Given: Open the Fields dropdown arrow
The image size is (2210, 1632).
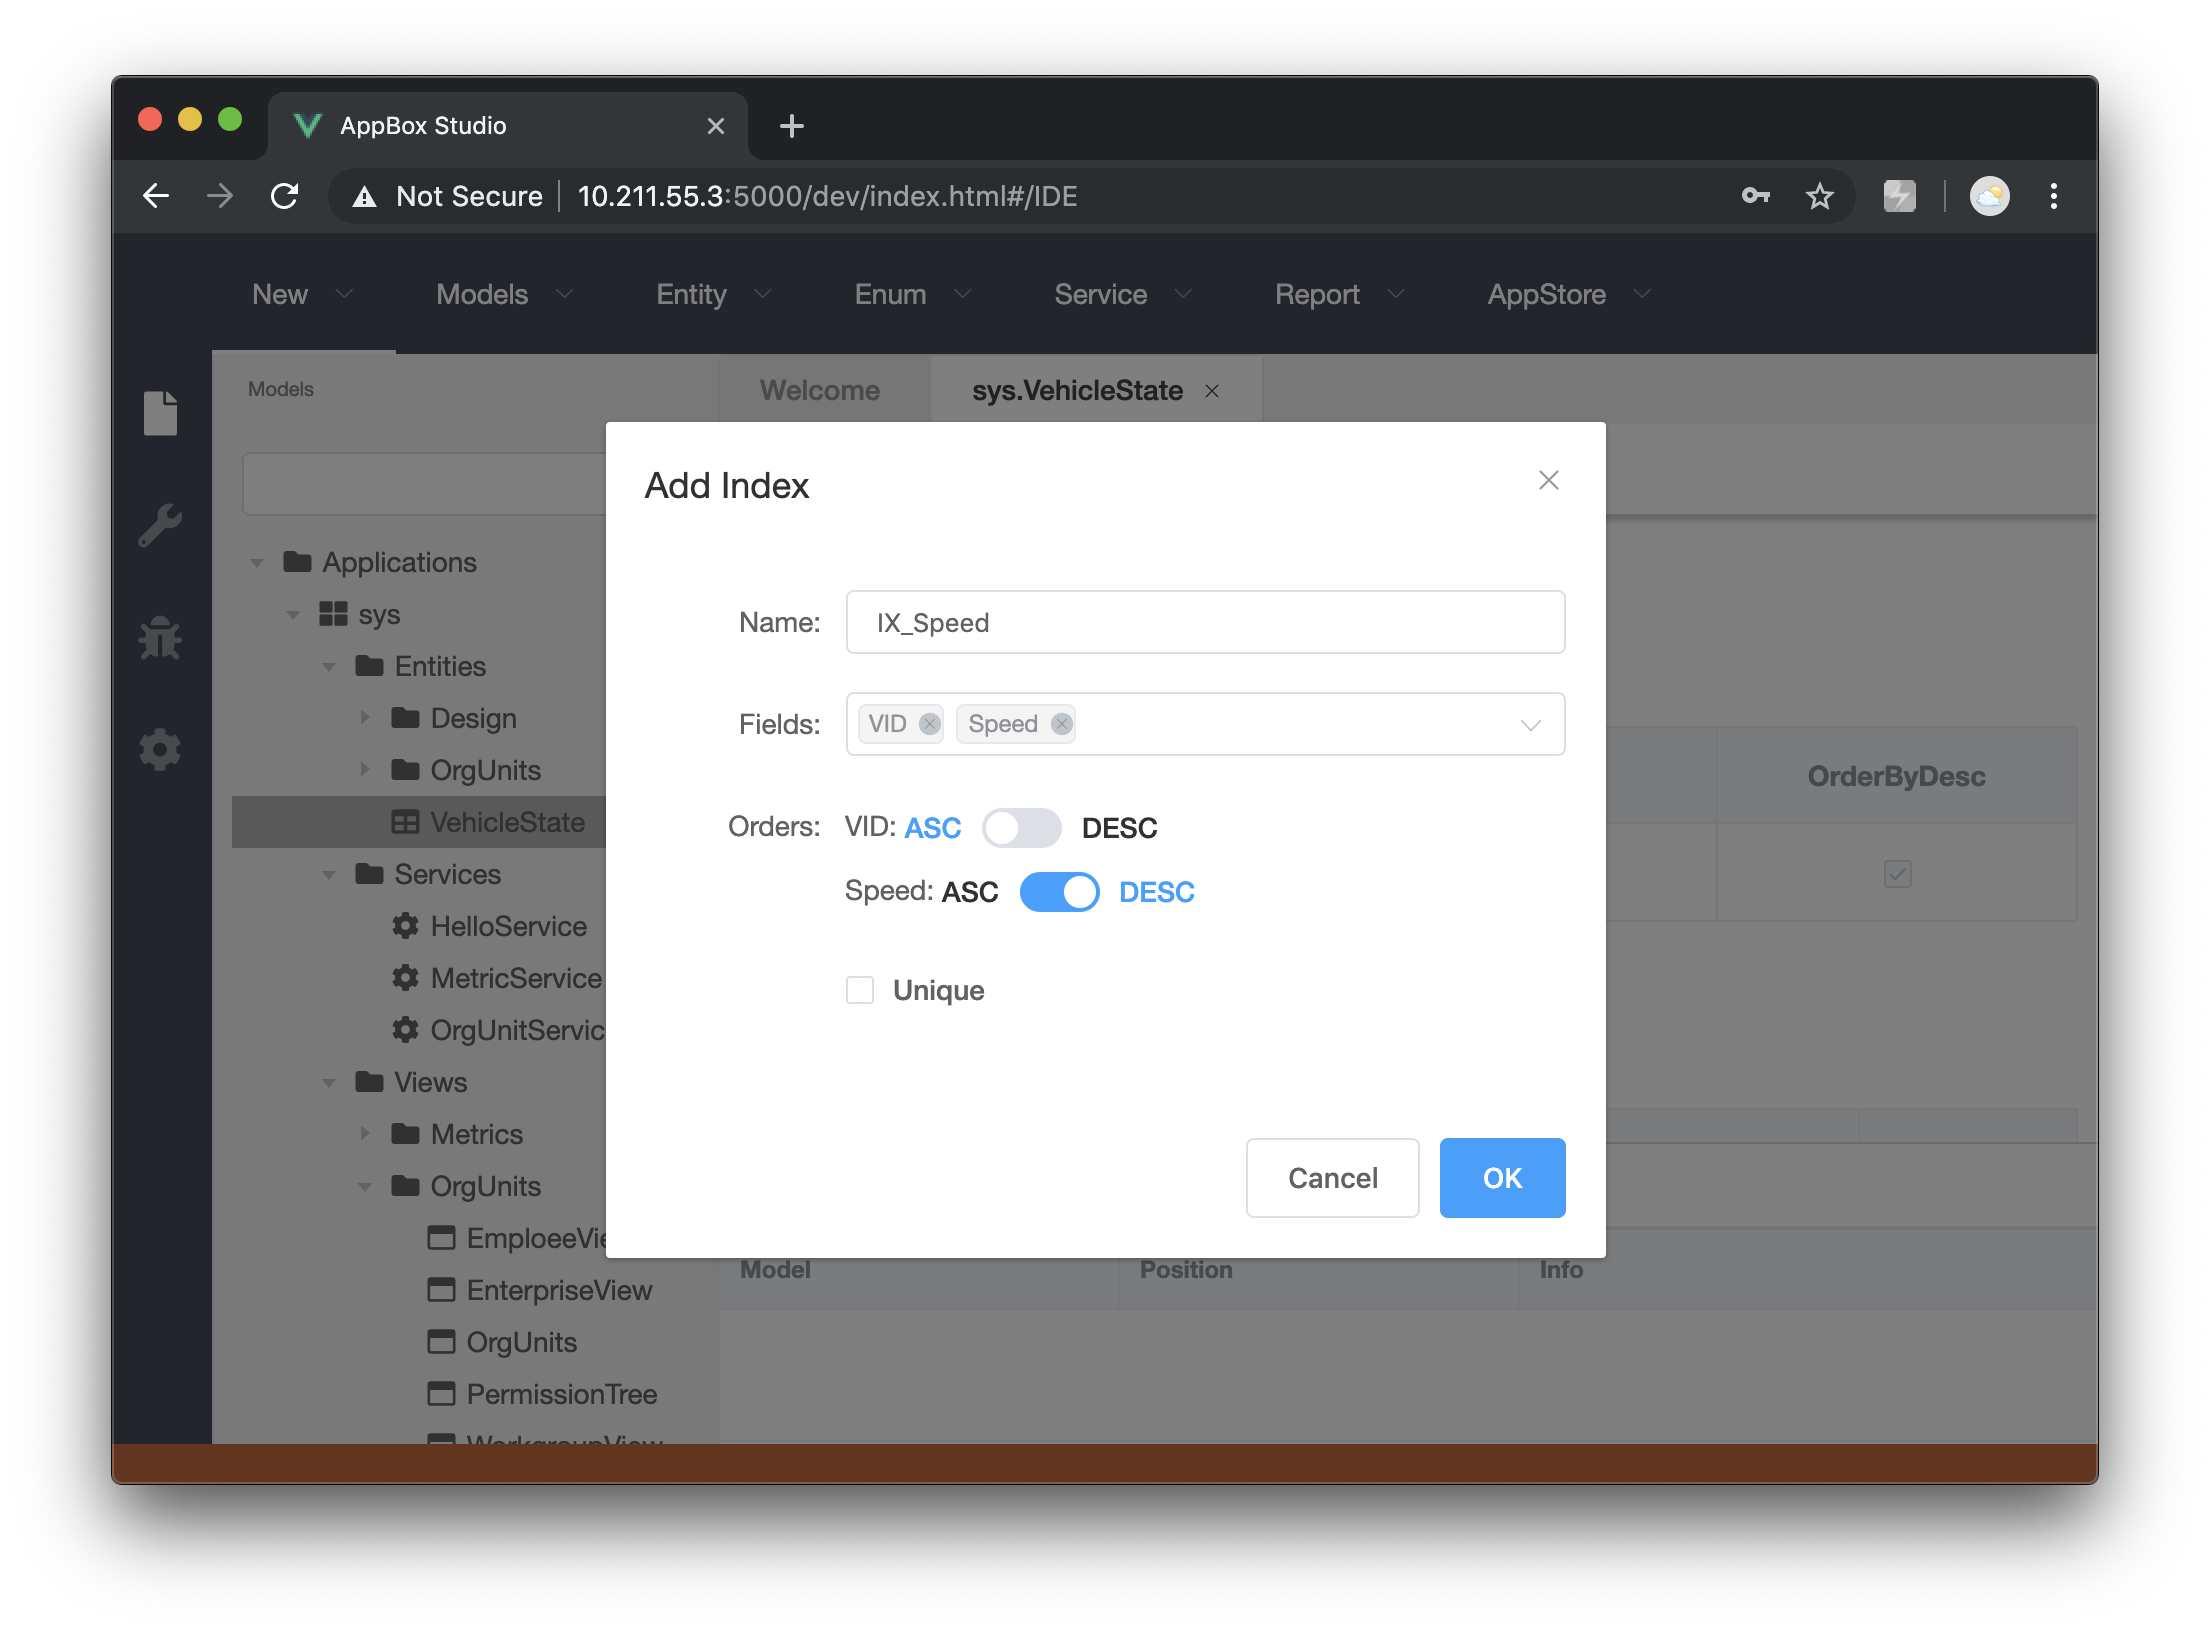Looking at the screenshot, I should (1530, 725).
